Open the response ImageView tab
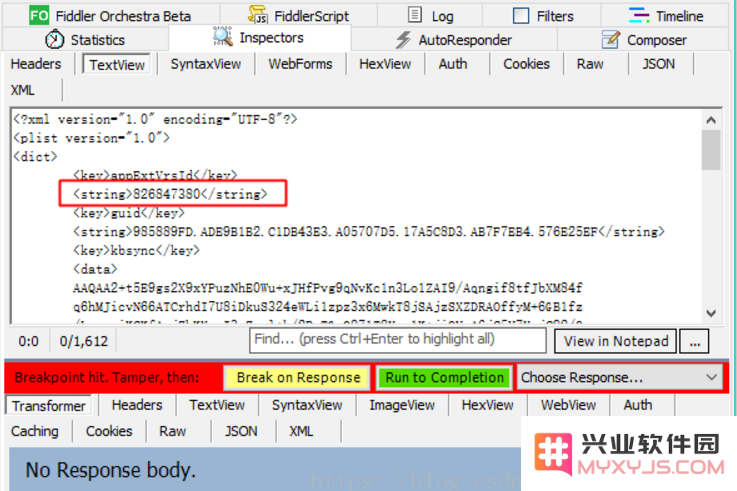The height and width of the screenshot is (491, 737). [402, 405]
